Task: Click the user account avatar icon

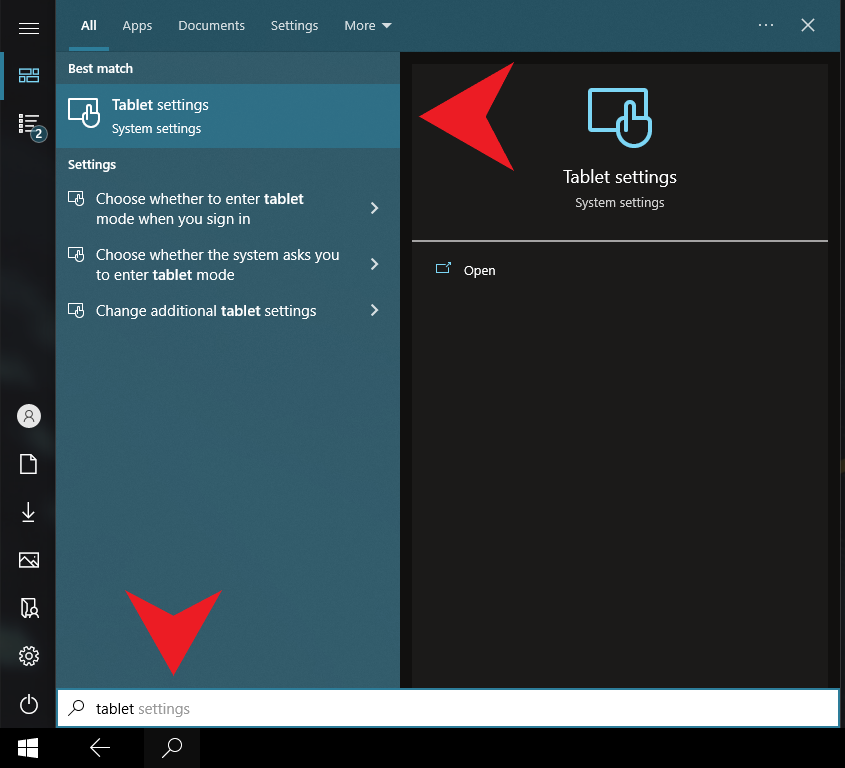Action: coord(29,416)
